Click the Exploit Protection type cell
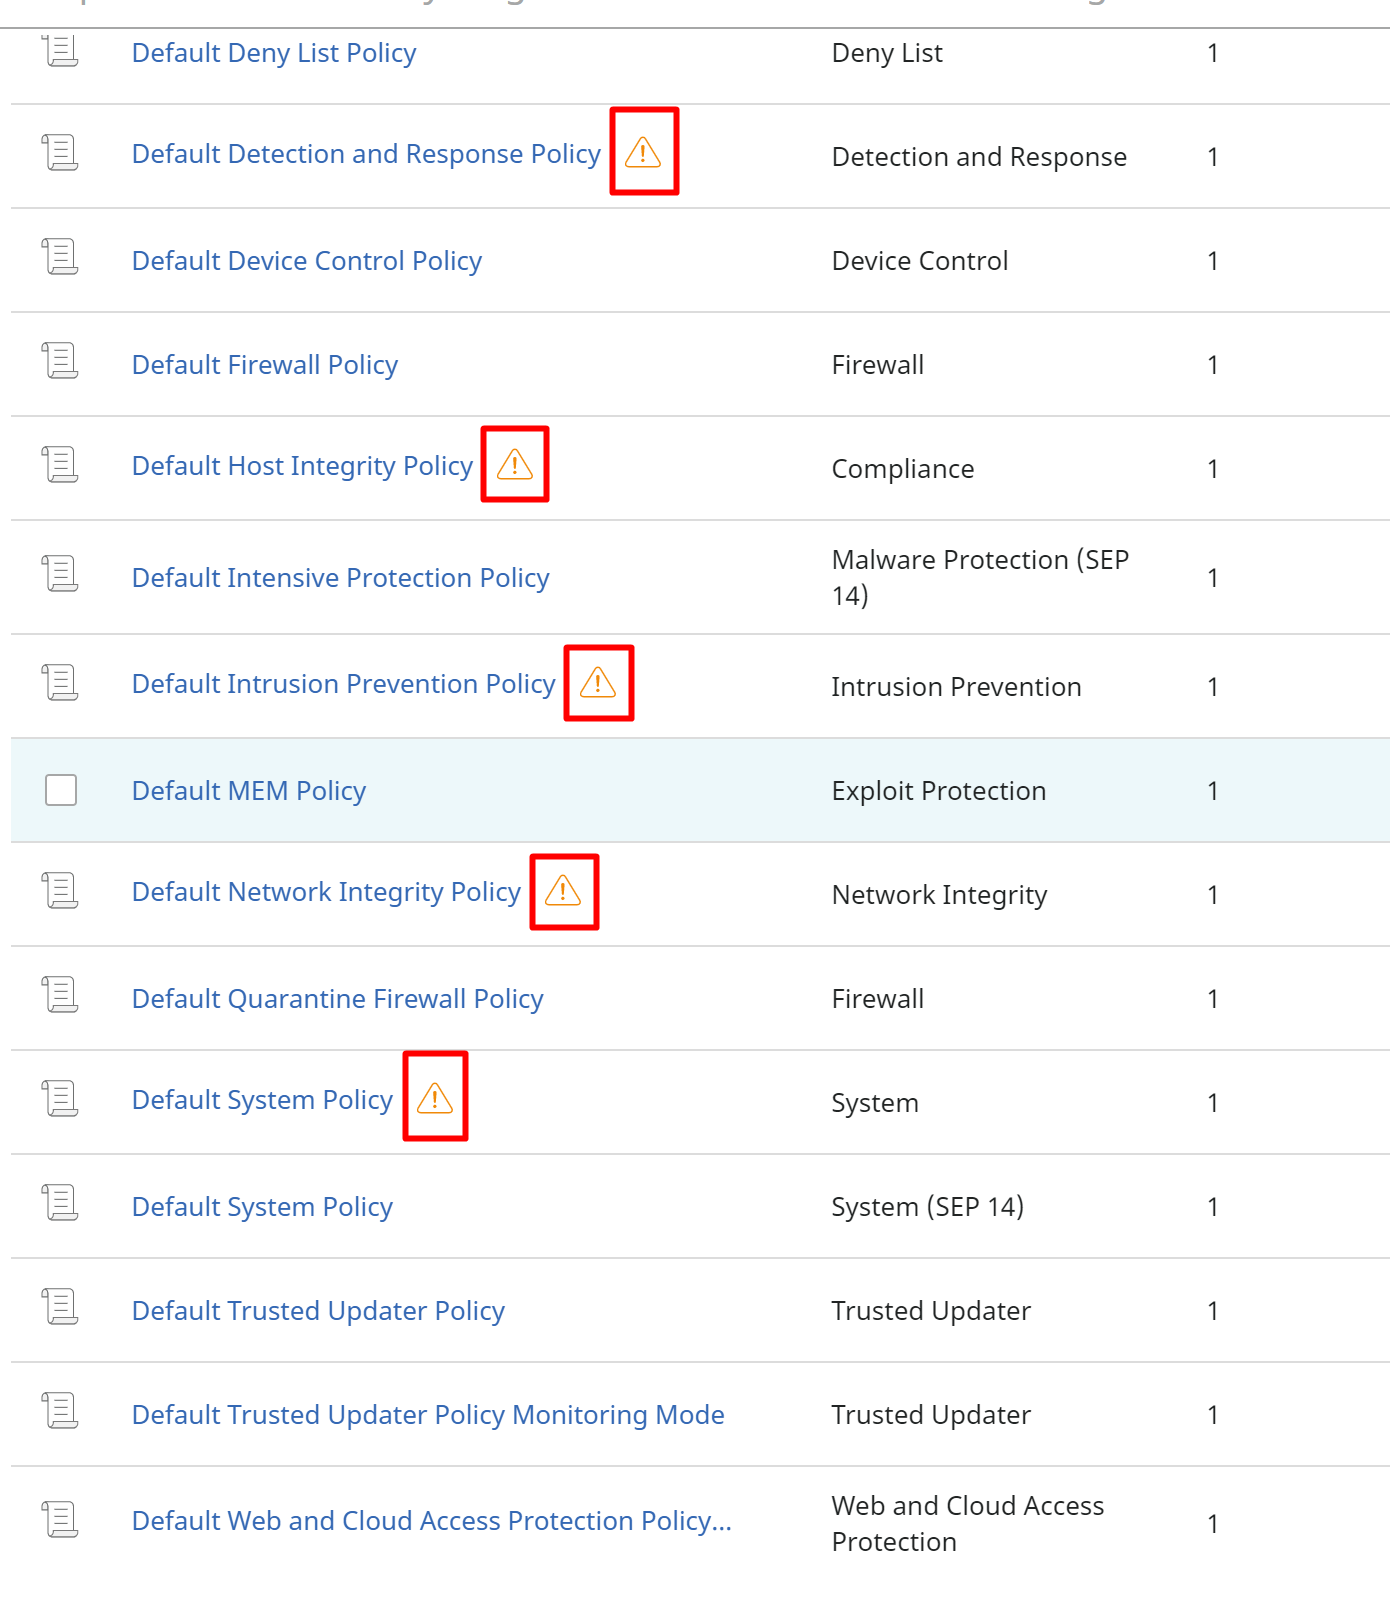The width and height of the screenshot is (1390, 1616). tap(938, 791)
